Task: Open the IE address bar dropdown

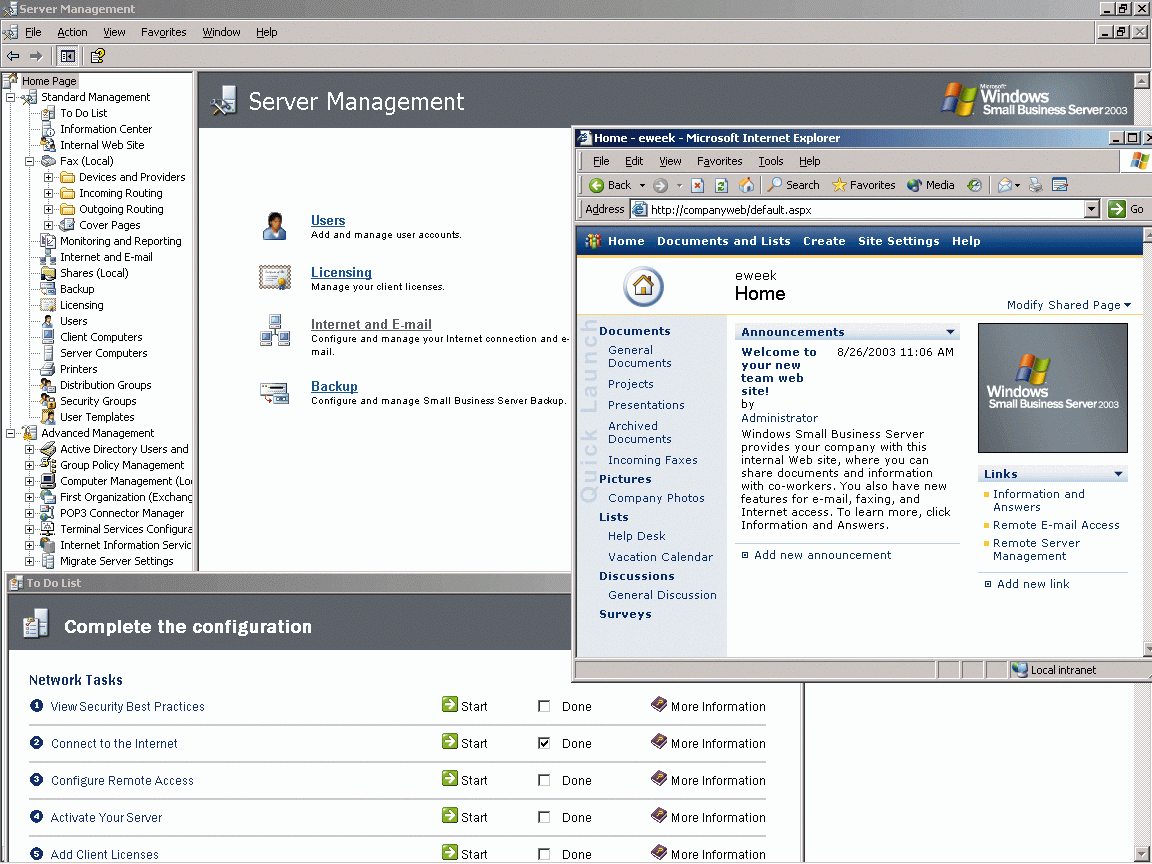Action: pyautogui.click(x=1092, y=209)
